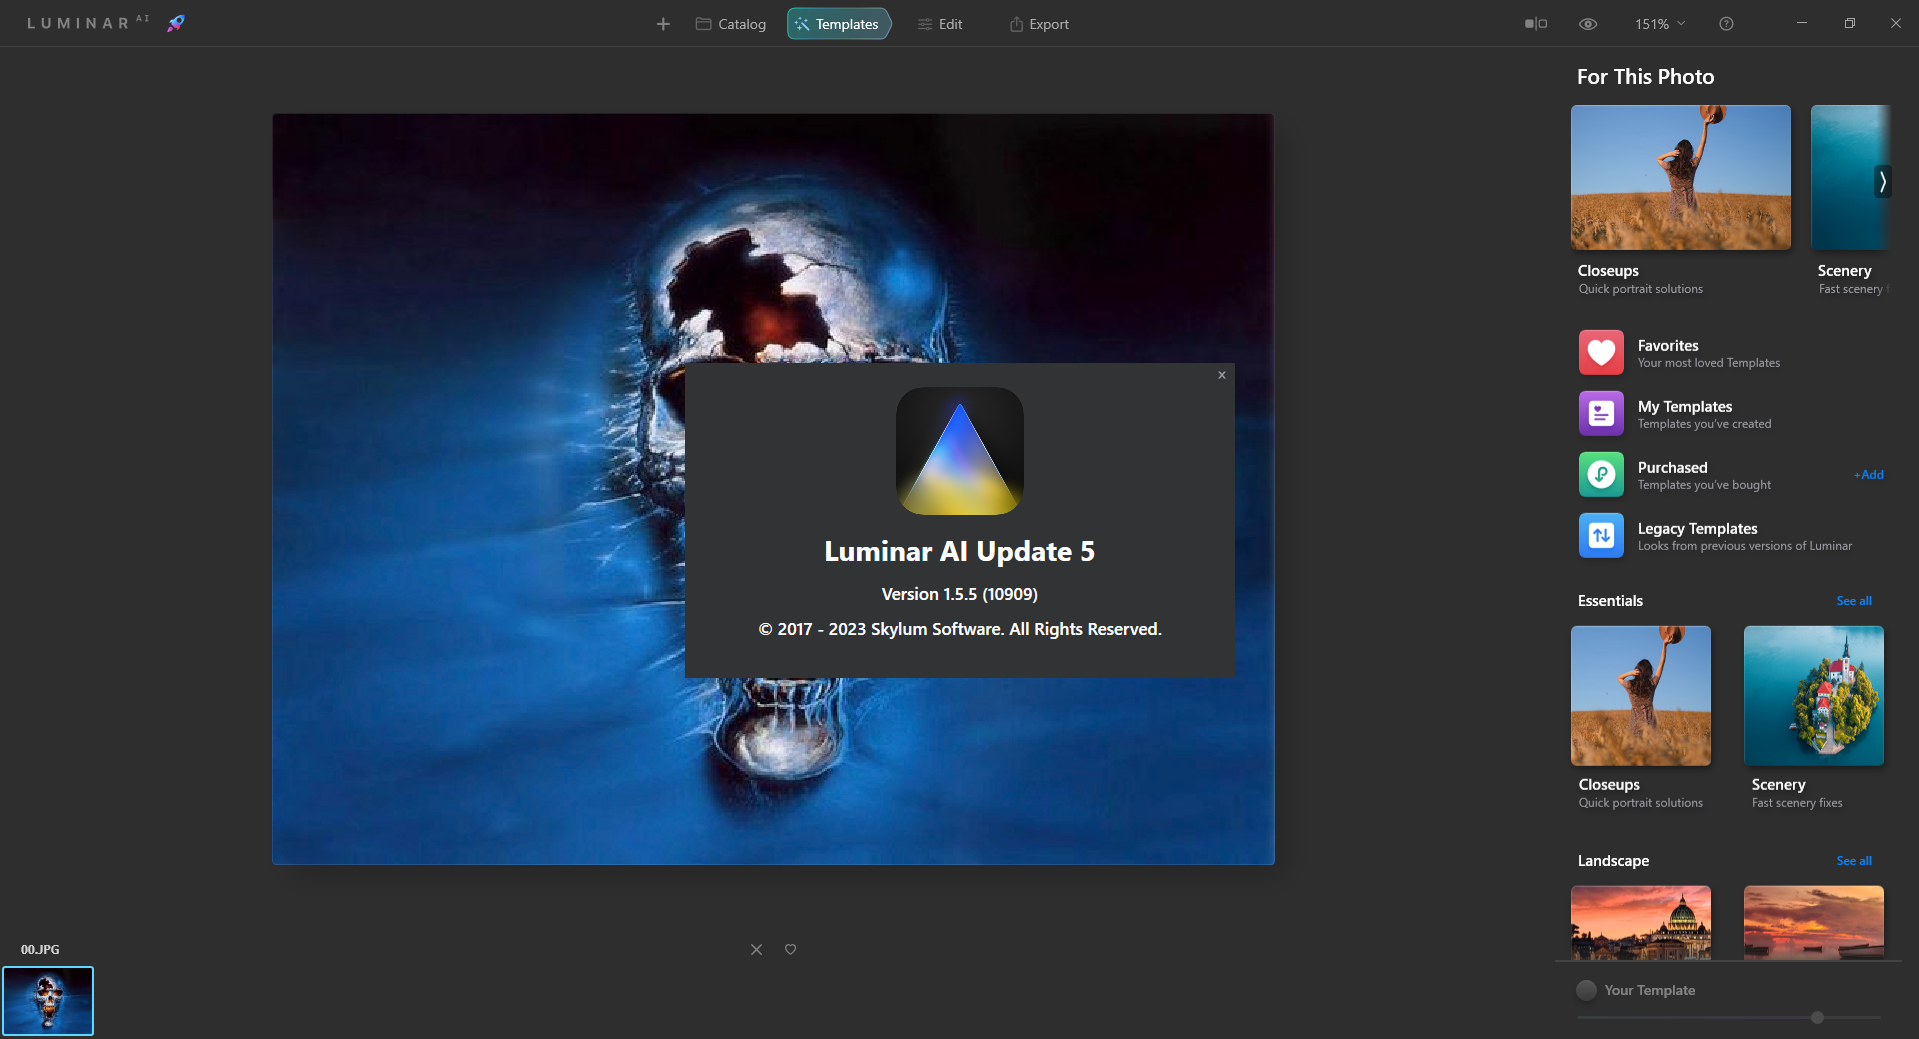This screenshot has width=1919, height=1039.
Task: Click the Legacy Templates label
Action: point(1697,529)
